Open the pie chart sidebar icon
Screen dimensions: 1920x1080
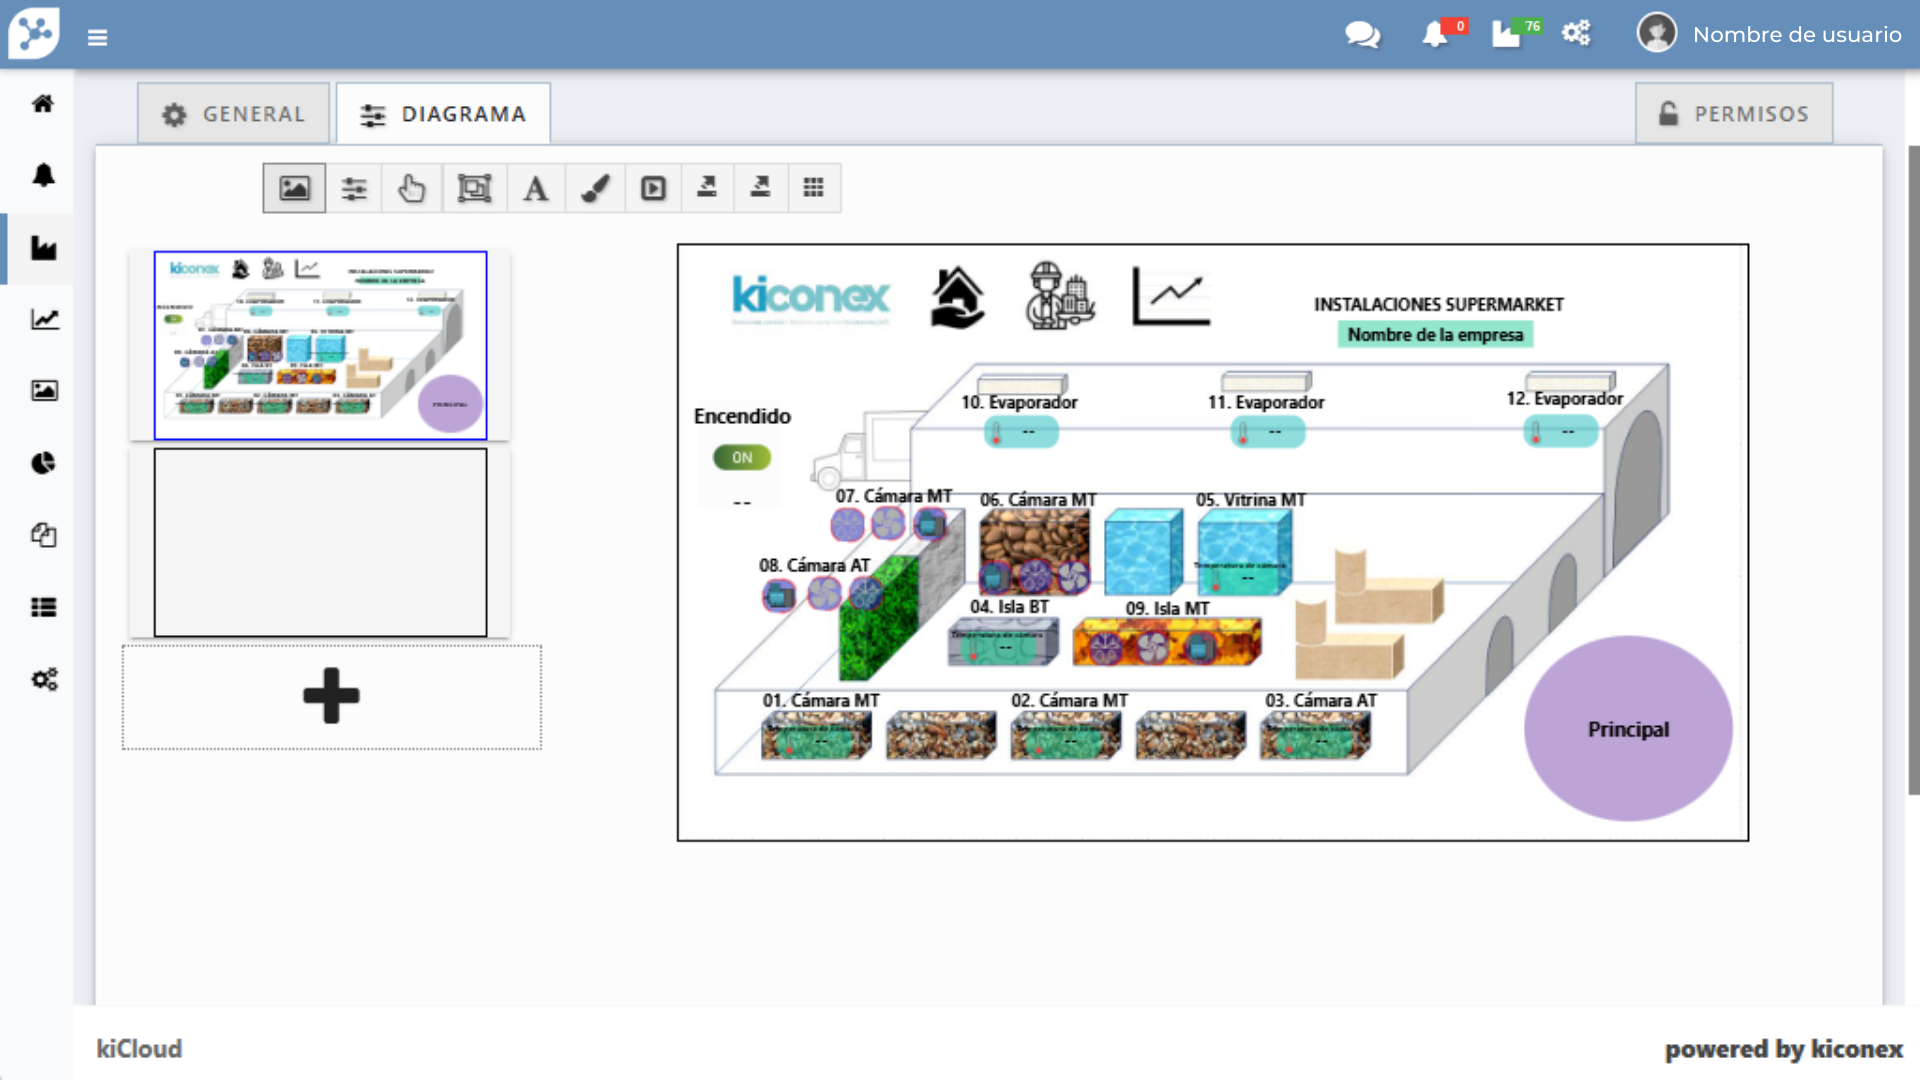pyautogui.click(x=43, y=463)
